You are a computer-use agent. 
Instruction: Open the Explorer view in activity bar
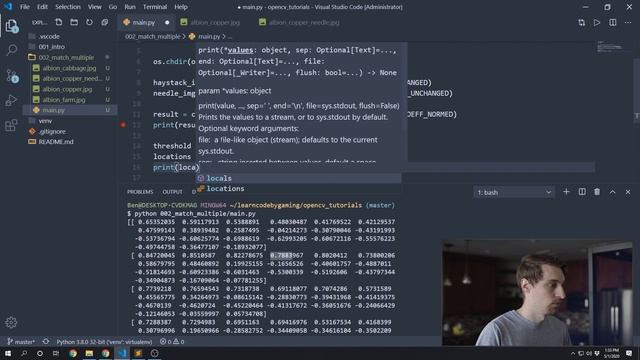click(11, 26)
